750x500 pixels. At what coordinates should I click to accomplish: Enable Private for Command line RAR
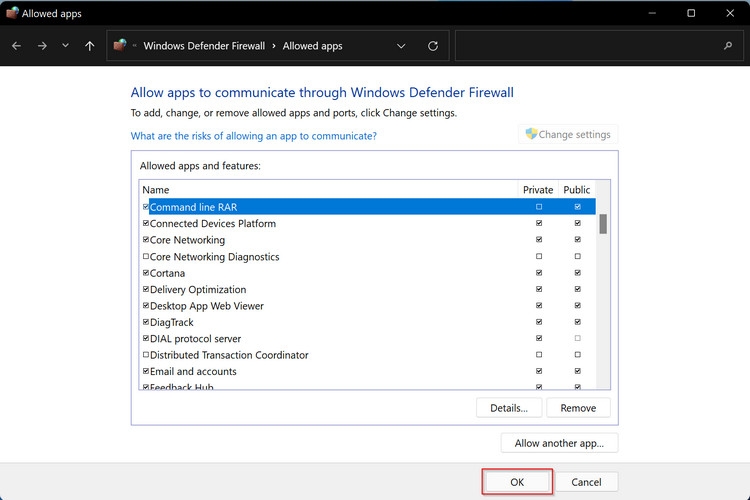click(x=539, y=207)
